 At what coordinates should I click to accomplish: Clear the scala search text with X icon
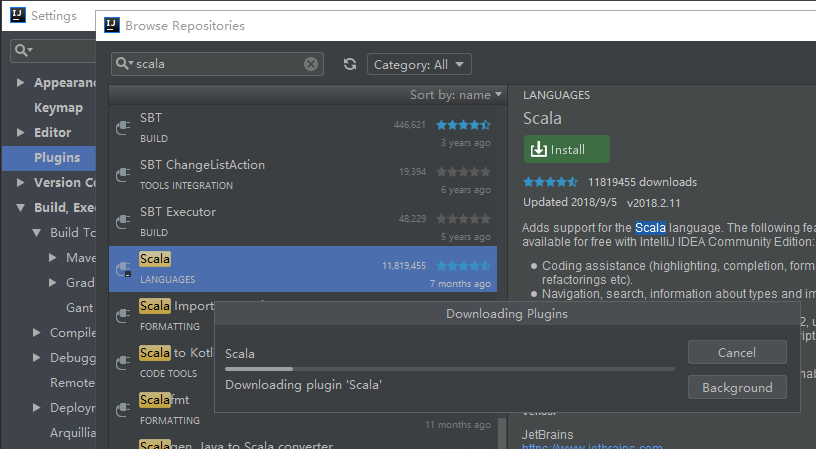[311, 64]
